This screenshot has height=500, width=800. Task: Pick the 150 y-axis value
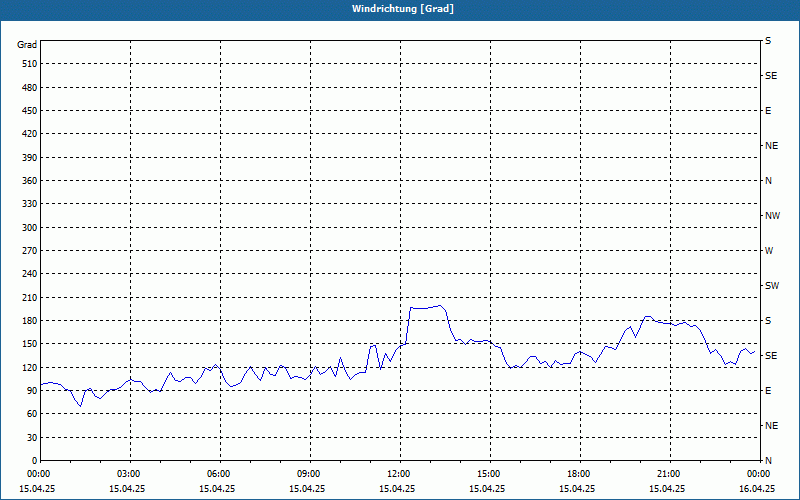(30, 343)
